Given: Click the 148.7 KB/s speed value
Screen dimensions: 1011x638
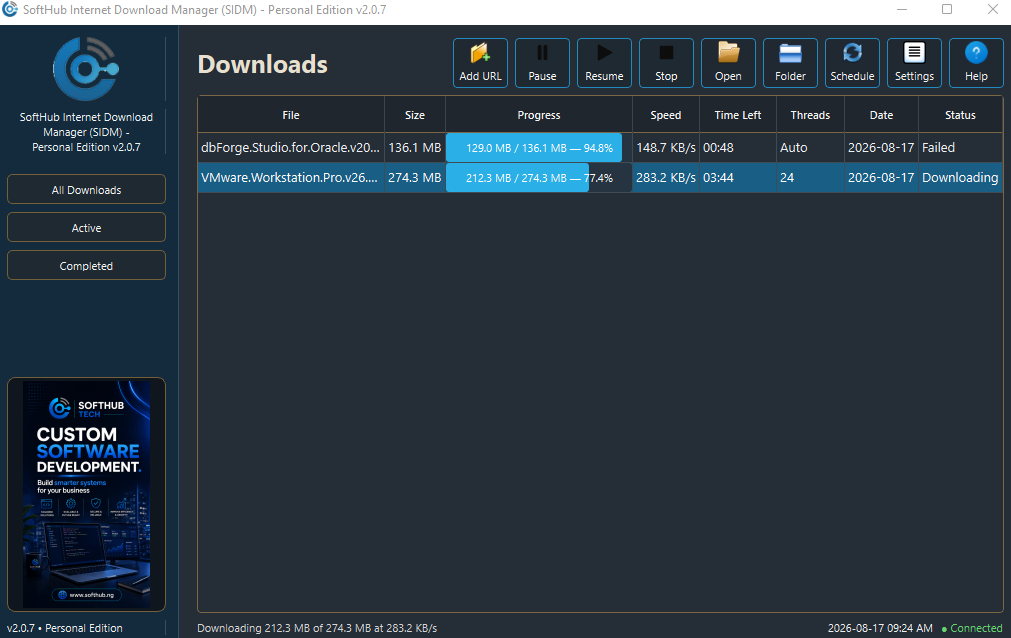Looking at the screenshot, I should click(x=666, y=148).
